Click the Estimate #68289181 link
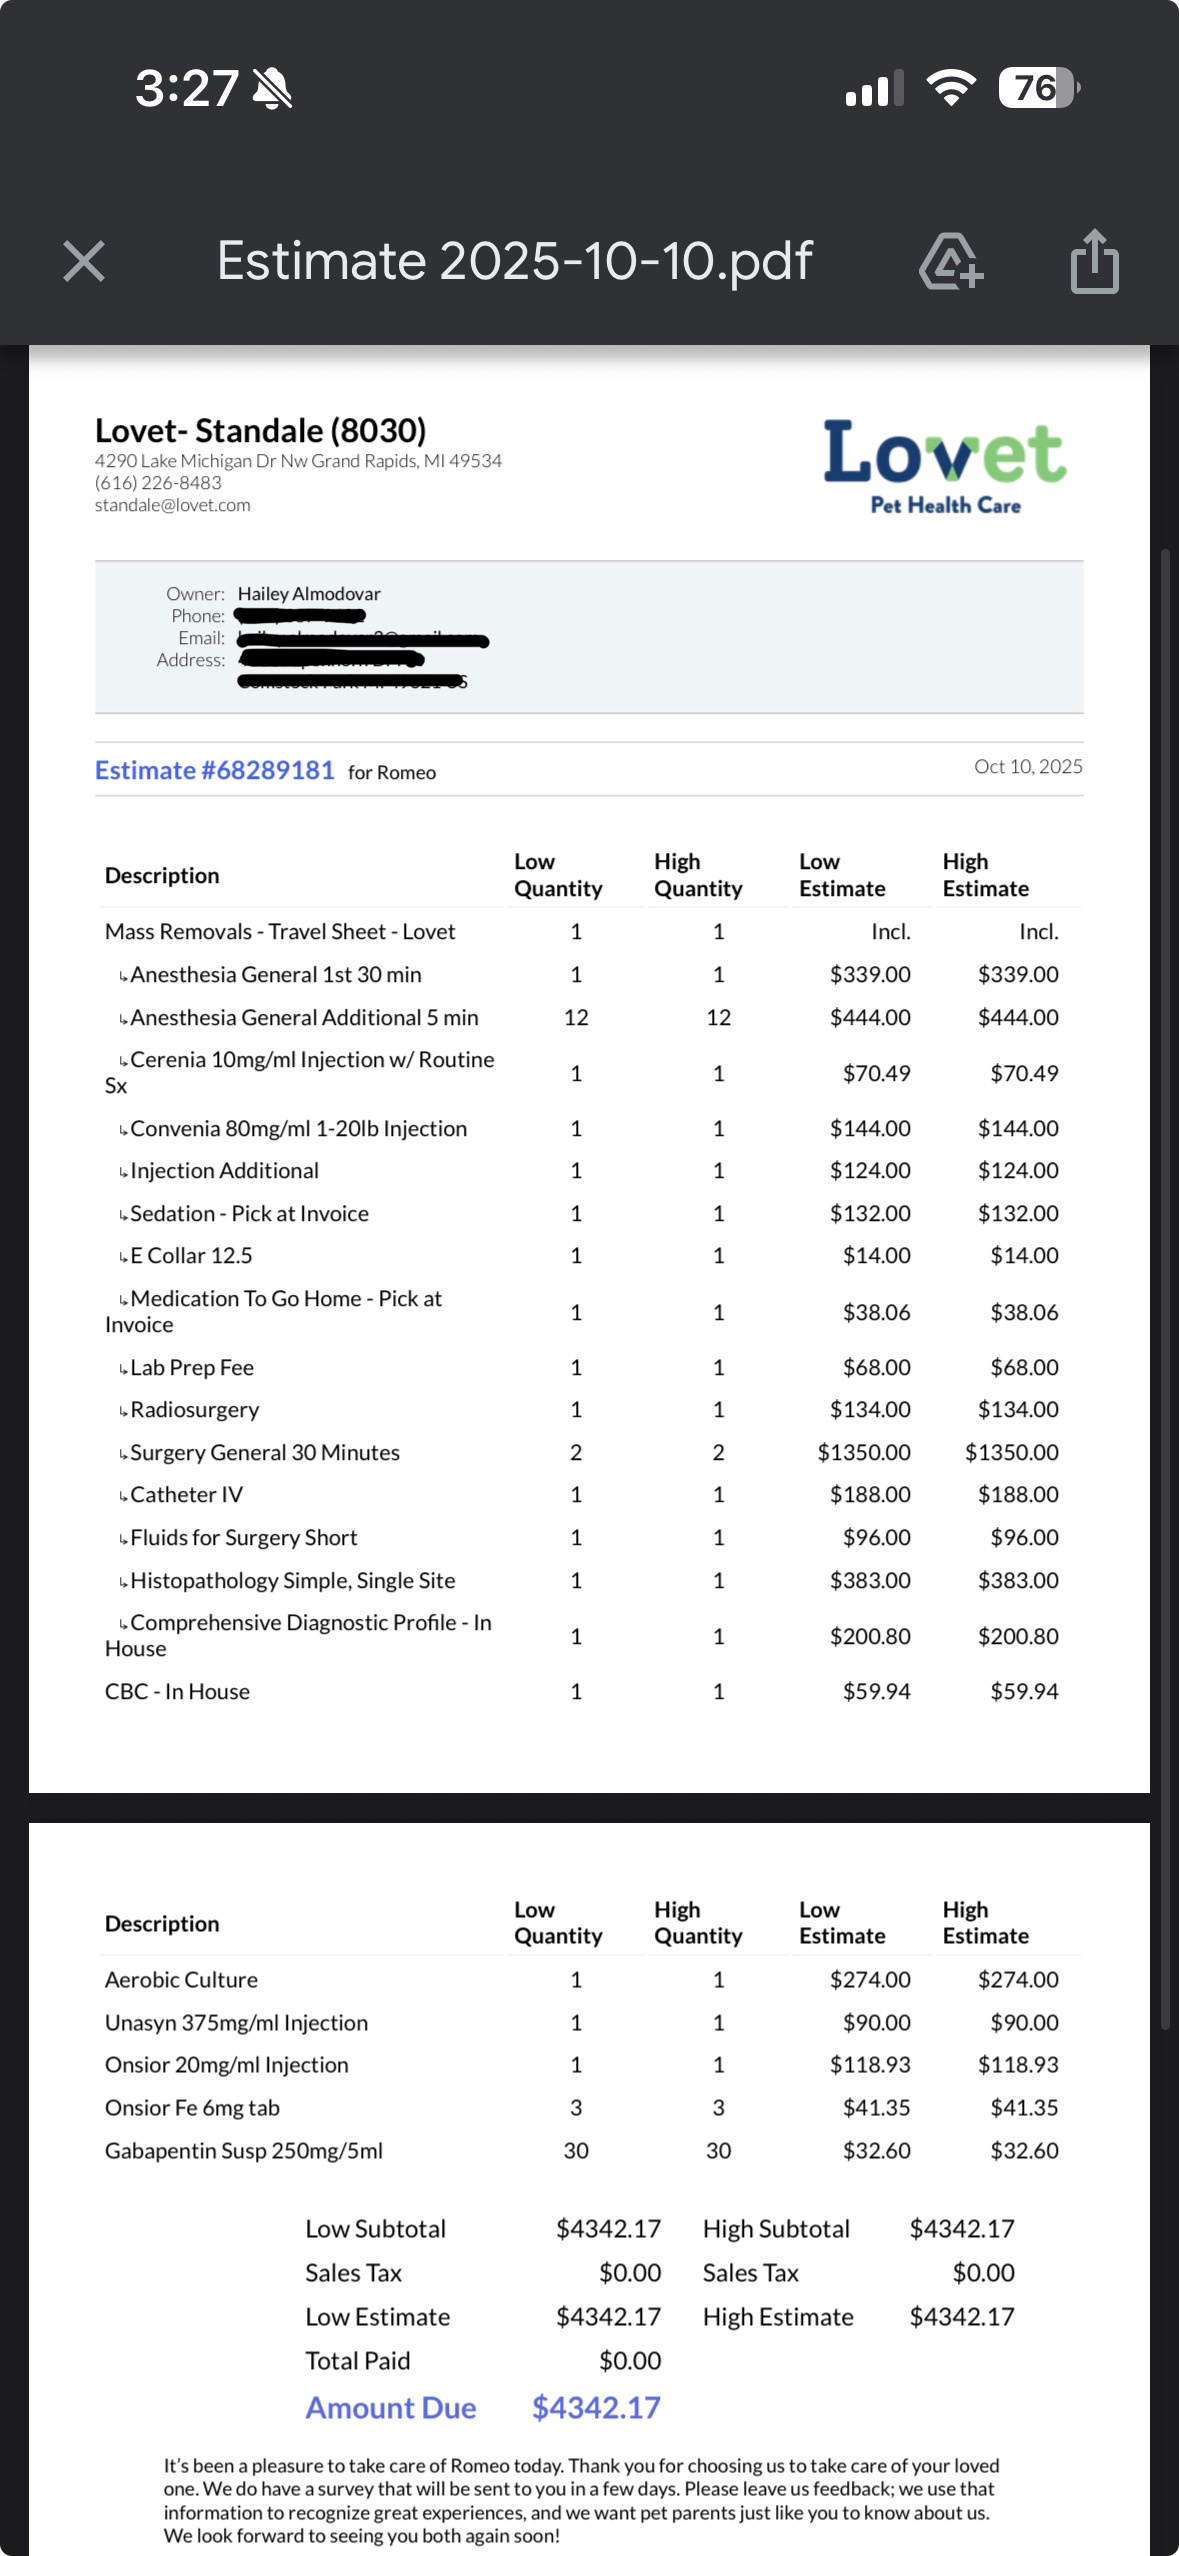This screenshot has width=1179, height=2556. (x=214, y=770)
